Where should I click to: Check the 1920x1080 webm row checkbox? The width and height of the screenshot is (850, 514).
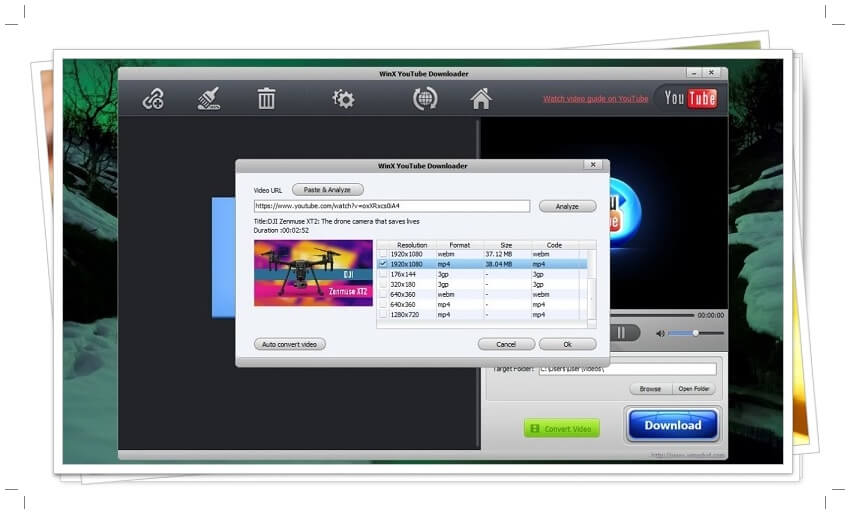pos(383,254)
